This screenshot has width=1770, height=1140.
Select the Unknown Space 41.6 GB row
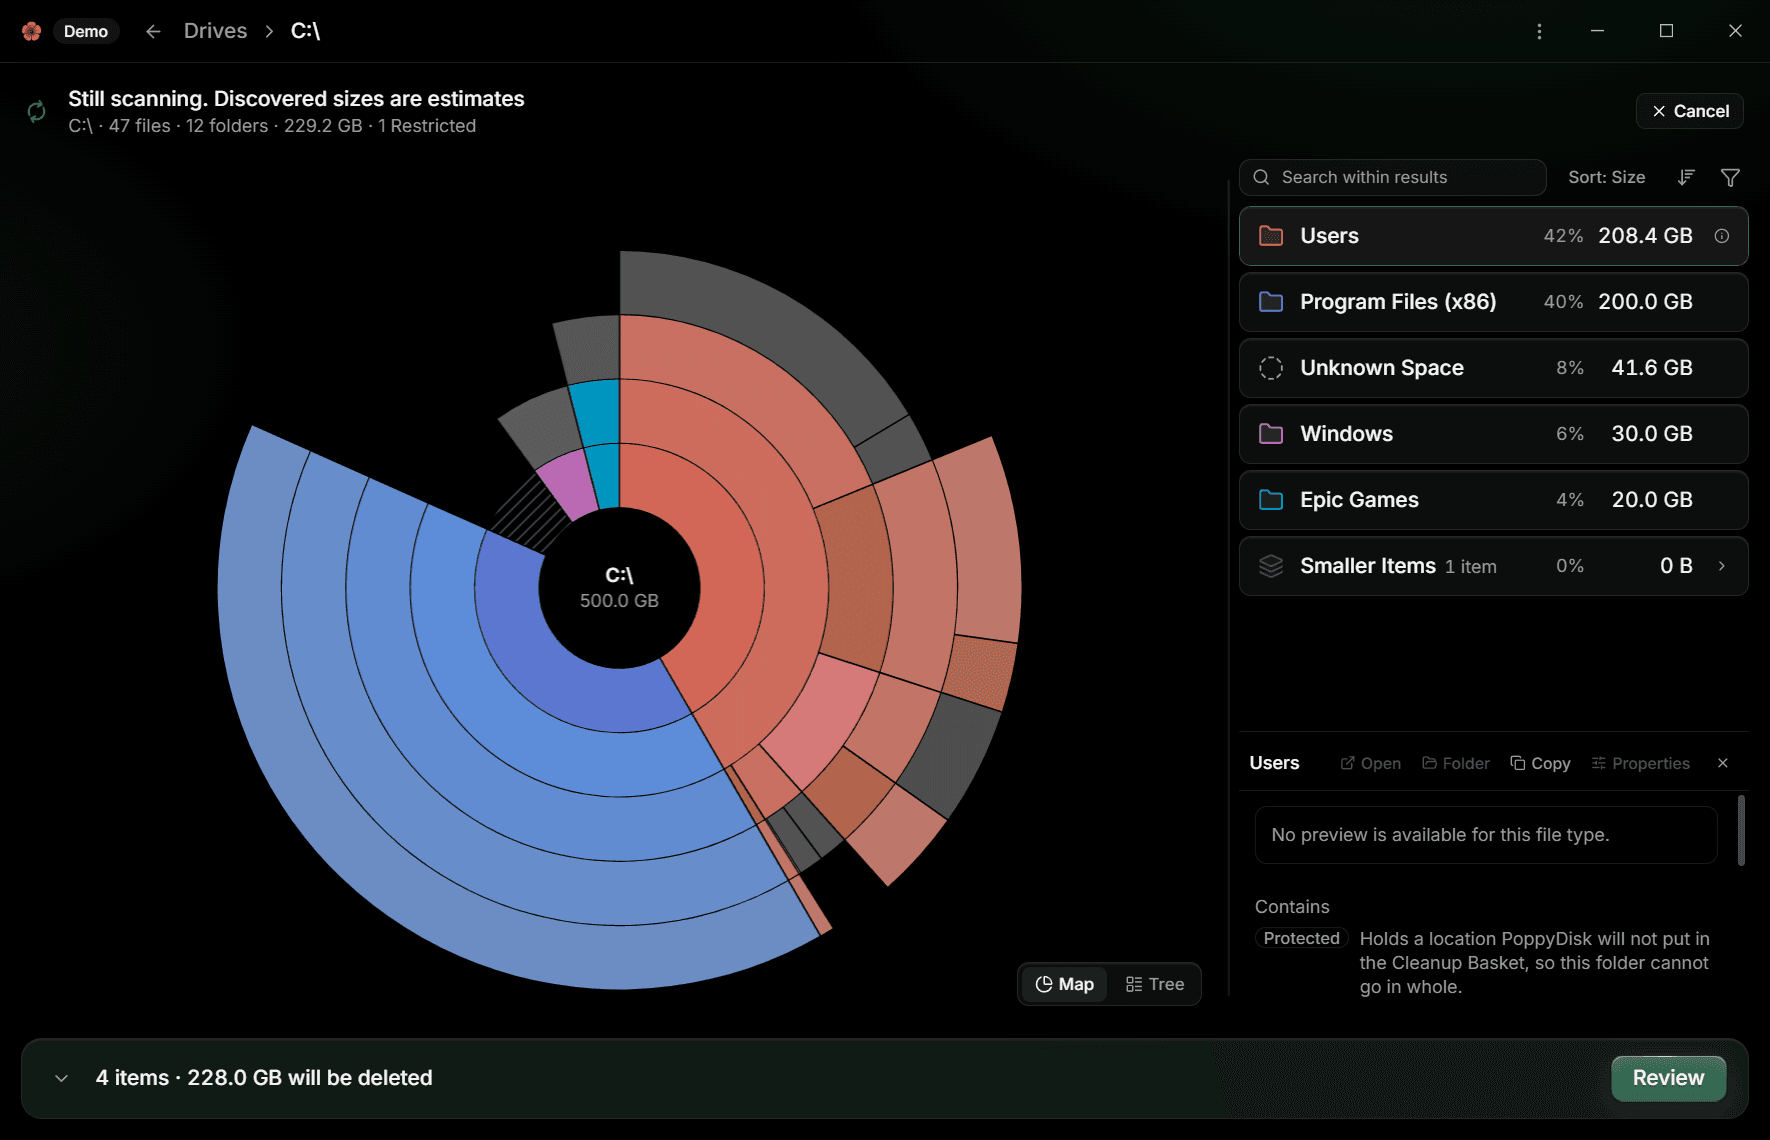(1493, 368)
